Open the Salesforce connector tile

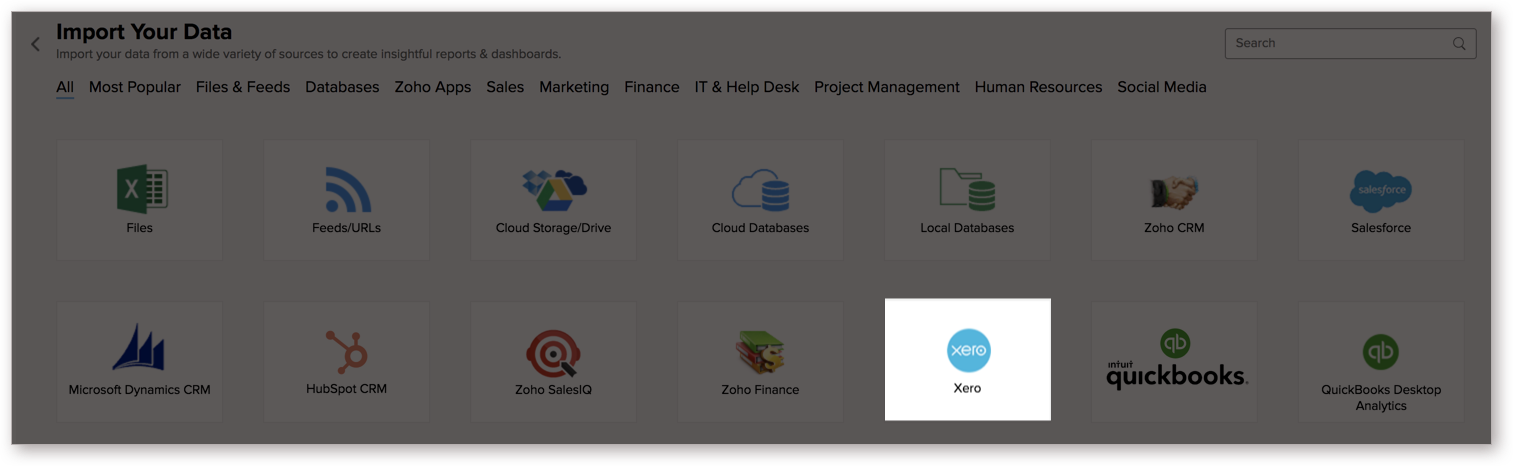tap(1381, 200)
